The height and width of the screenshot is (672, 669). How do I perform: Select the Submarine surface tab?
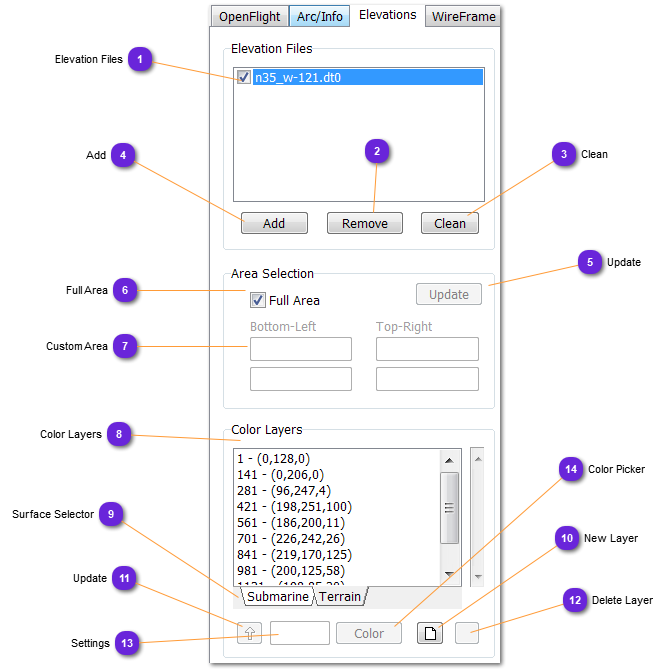[x=278, y=597]
